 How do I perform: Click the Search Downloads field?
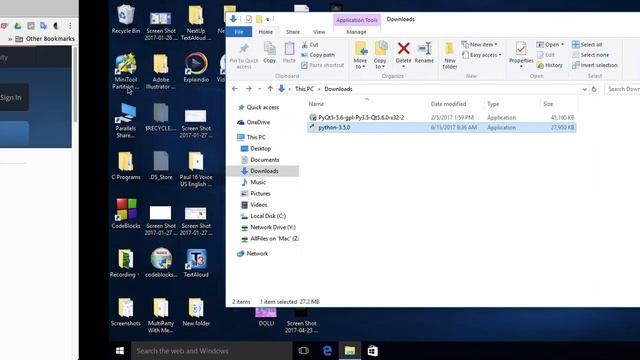click(622, 89)
